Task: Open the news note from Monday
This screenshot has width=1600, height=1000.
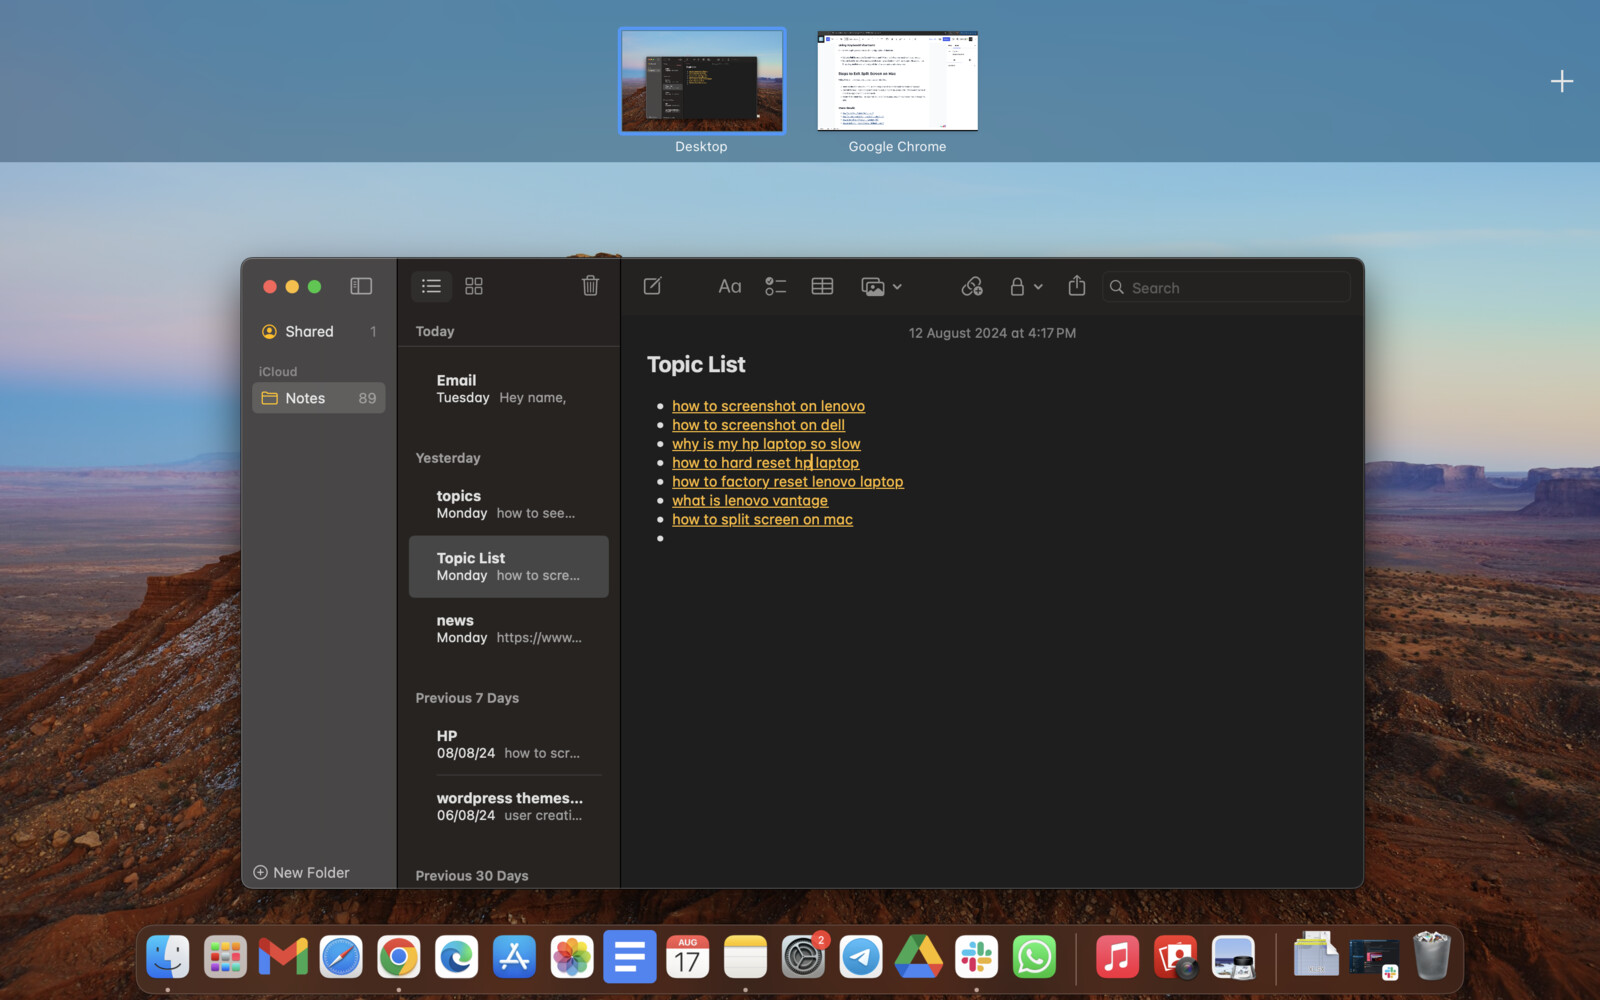Action: click(x=508, y=628)
